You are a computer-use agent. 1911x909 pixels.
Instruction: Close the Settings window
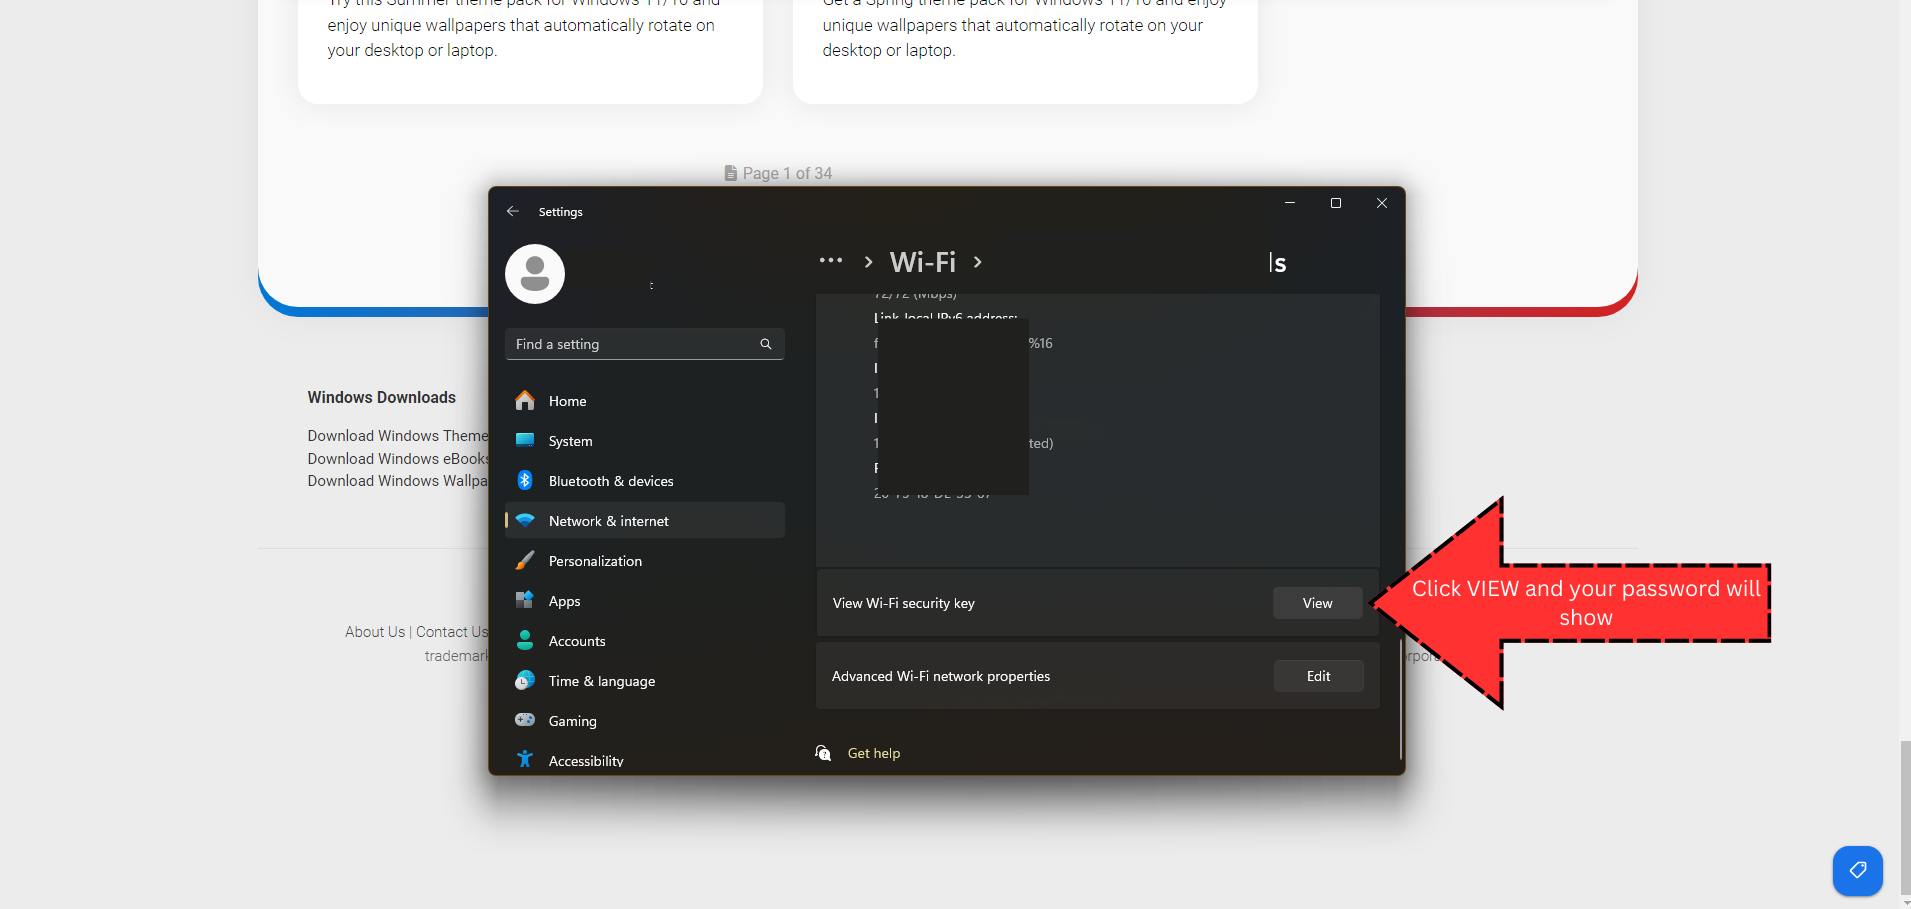[1382, 203]
